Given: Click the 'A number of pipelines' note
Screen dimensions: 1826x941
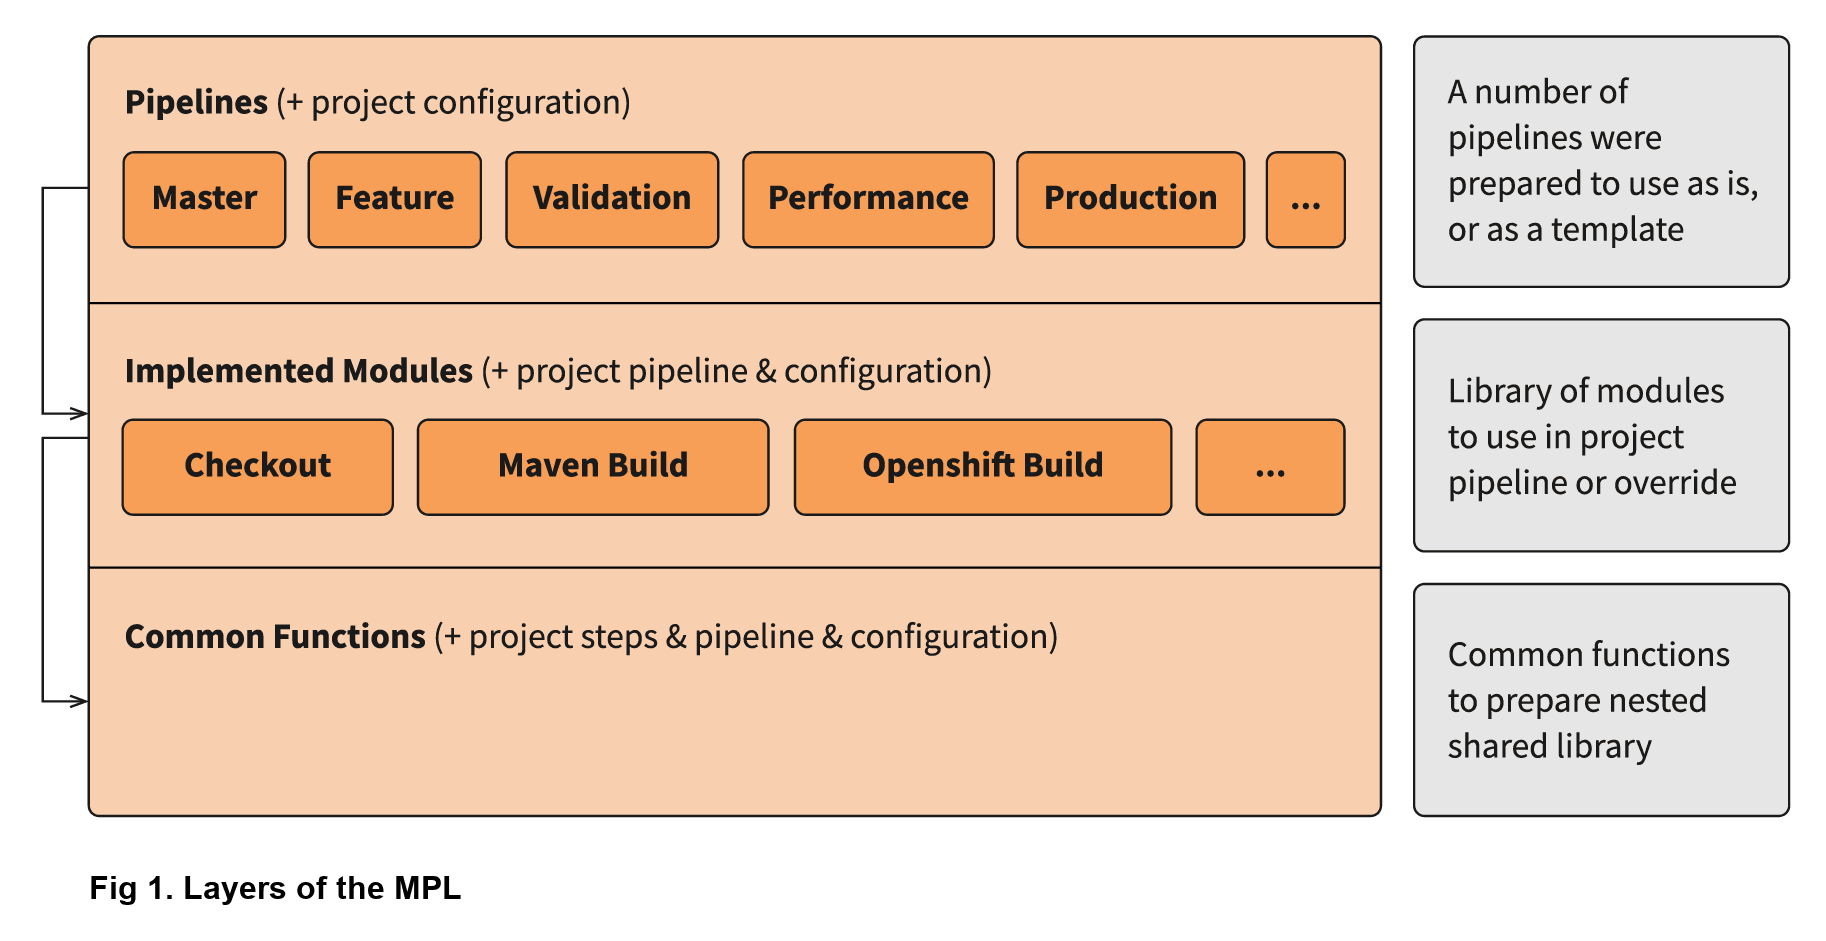Looking at the screenshot, I should click(1600, 161).
